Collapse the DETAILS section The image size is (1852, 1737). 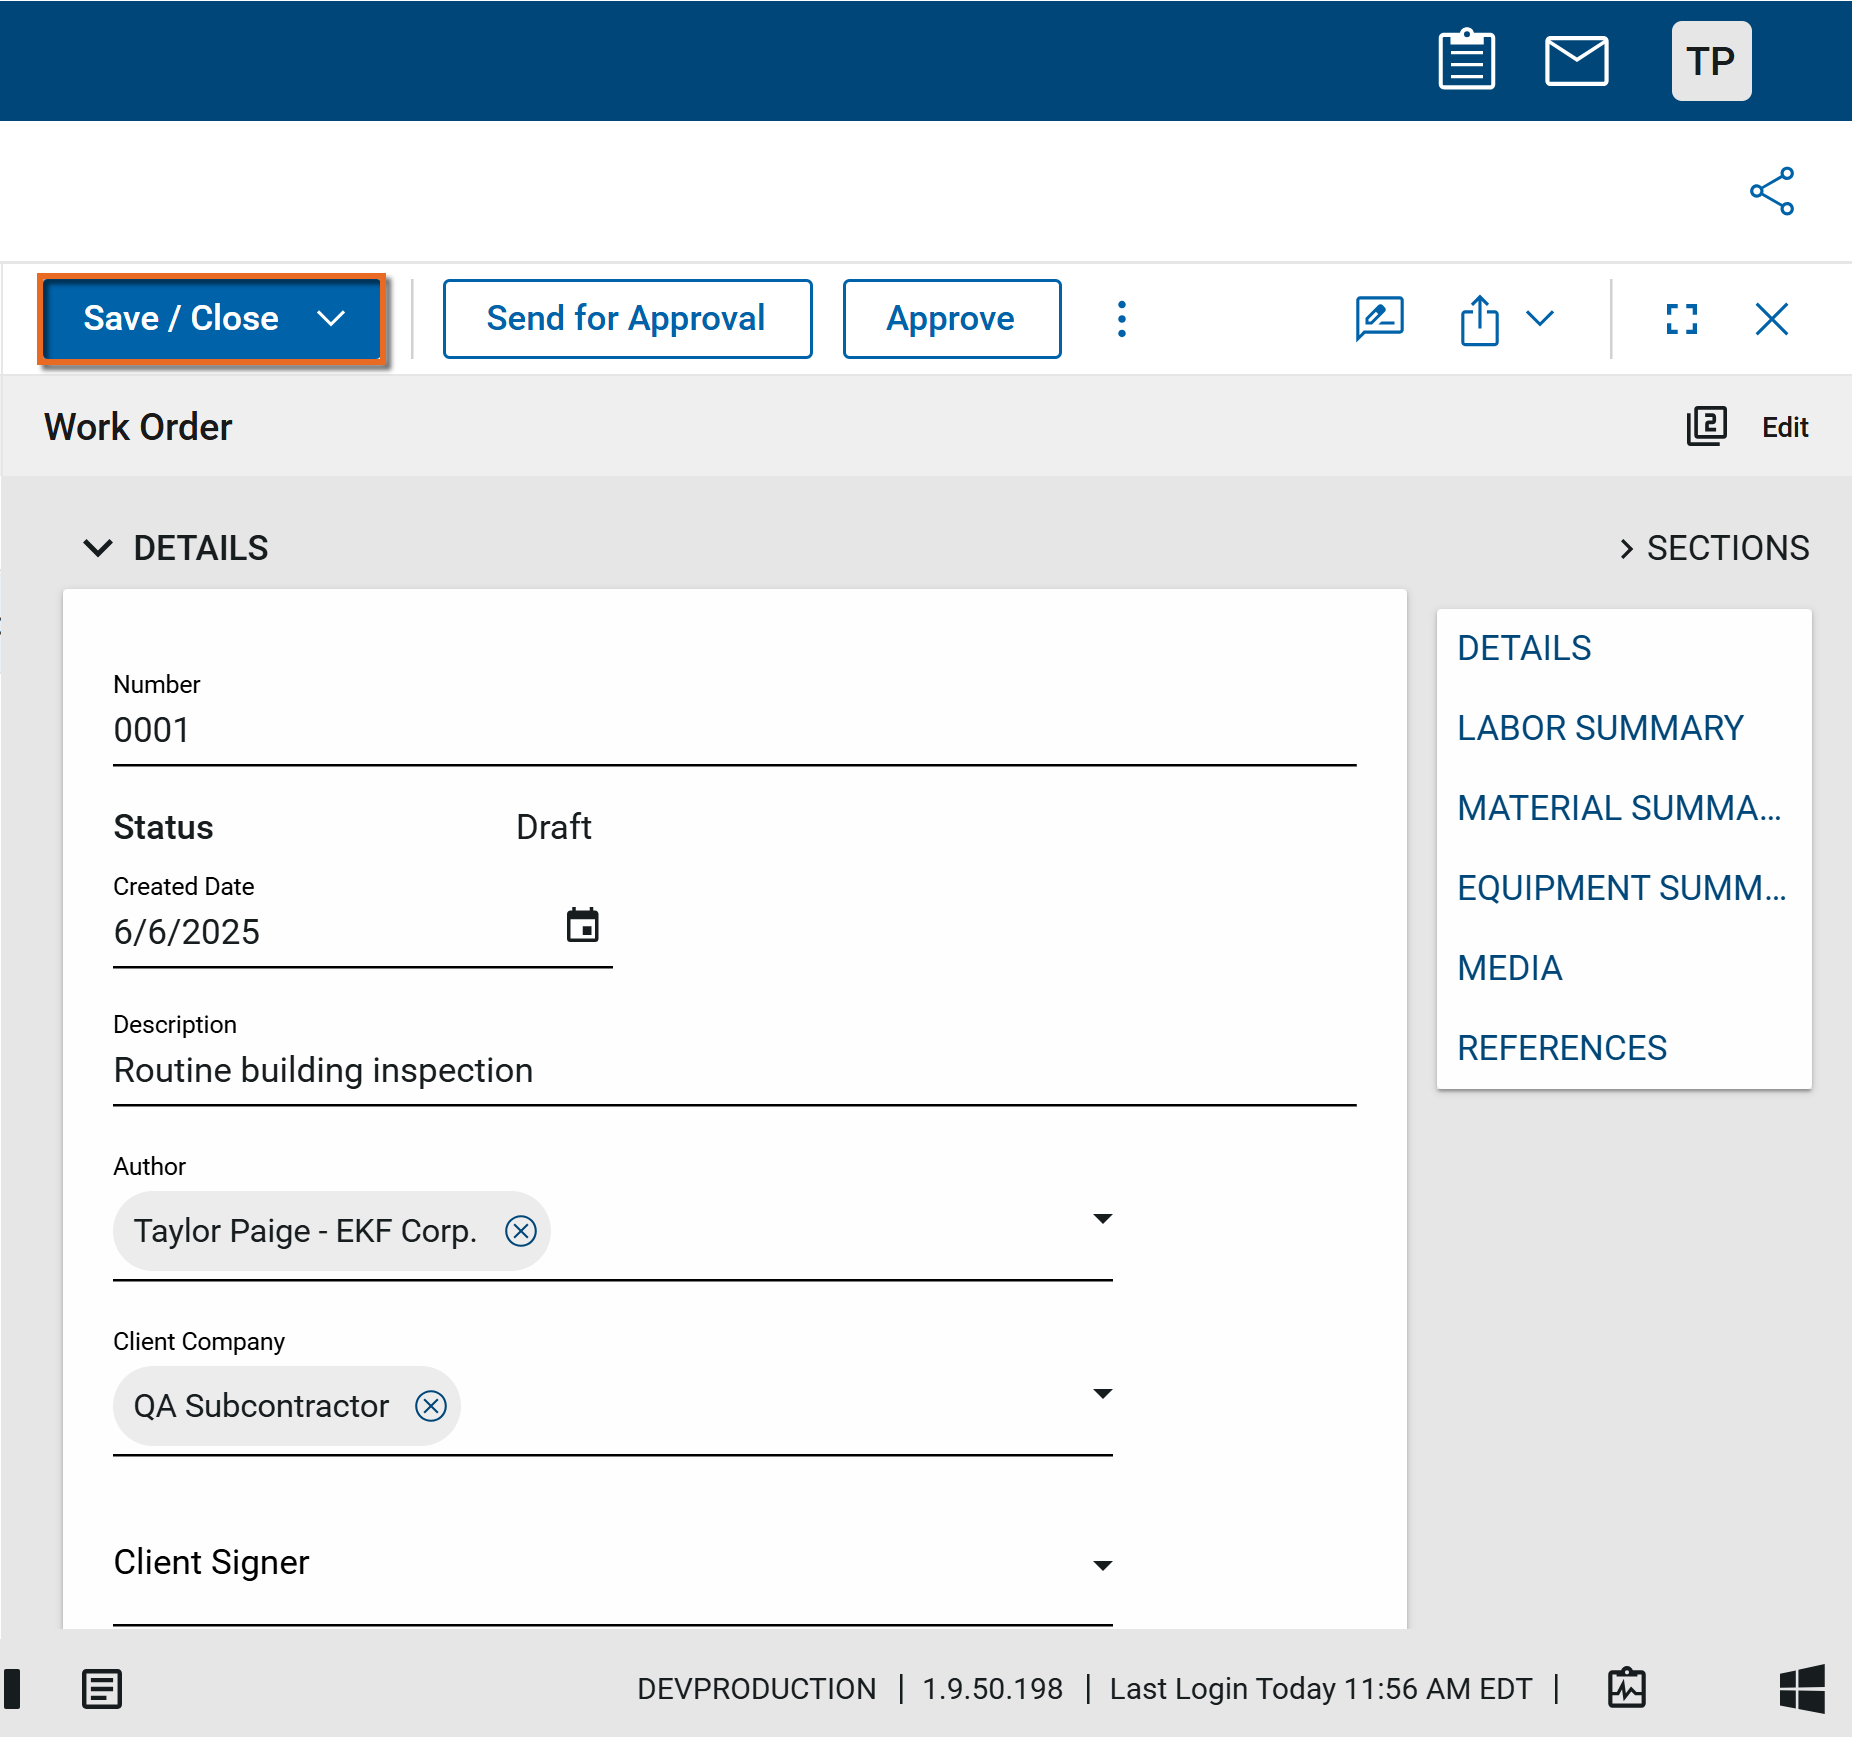98,548
